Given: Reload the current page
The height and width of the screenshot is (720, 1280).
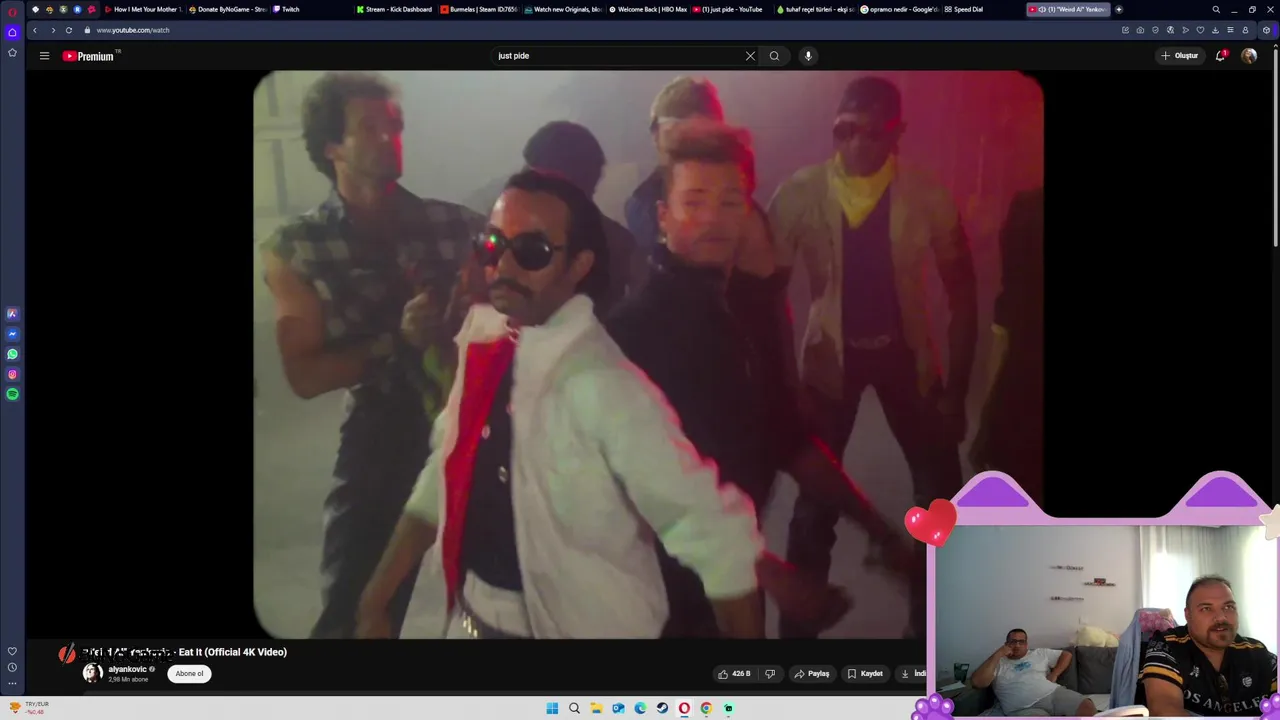Looking at the screenshot, I should pyautogui.click(x=69, y=30).
